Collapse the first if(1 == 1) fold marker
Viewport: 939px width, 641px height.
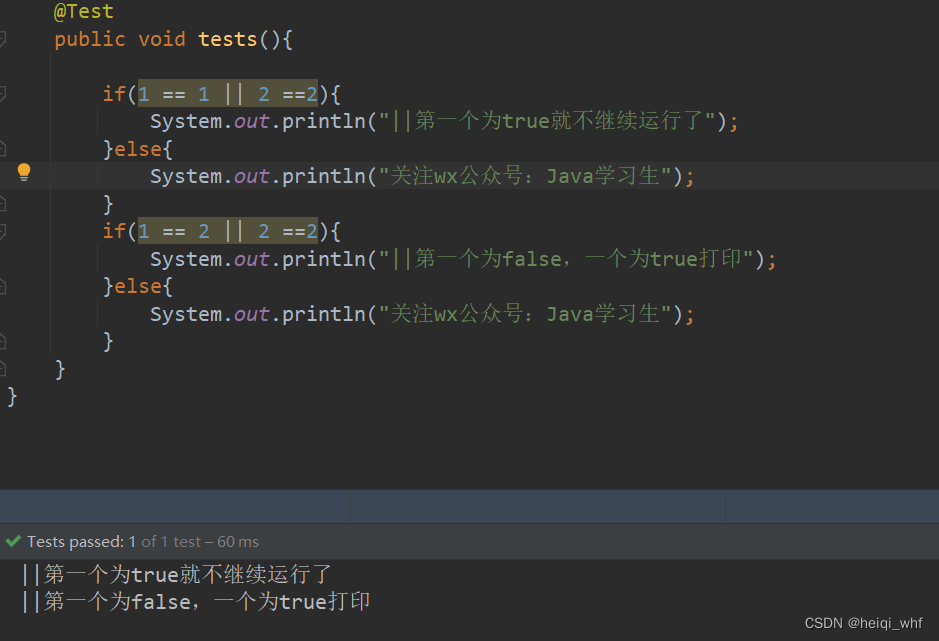click(x=2, y=94)
